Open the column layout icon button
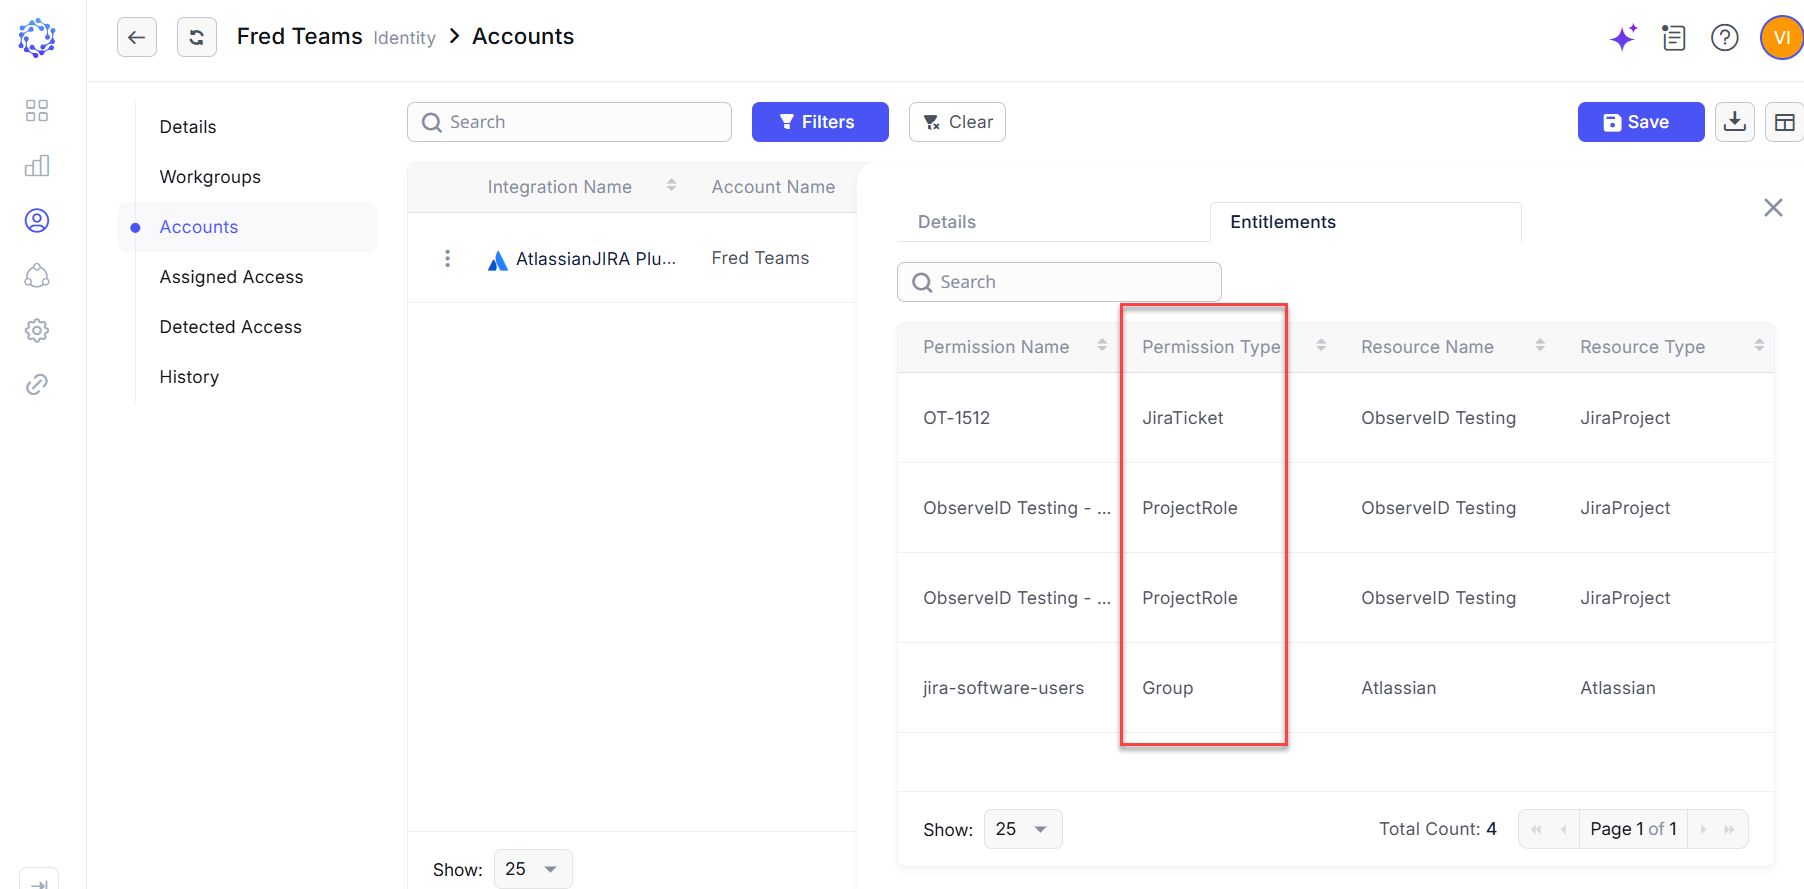The height and width of the screenshot is (889, 1804). [1785, 122]
